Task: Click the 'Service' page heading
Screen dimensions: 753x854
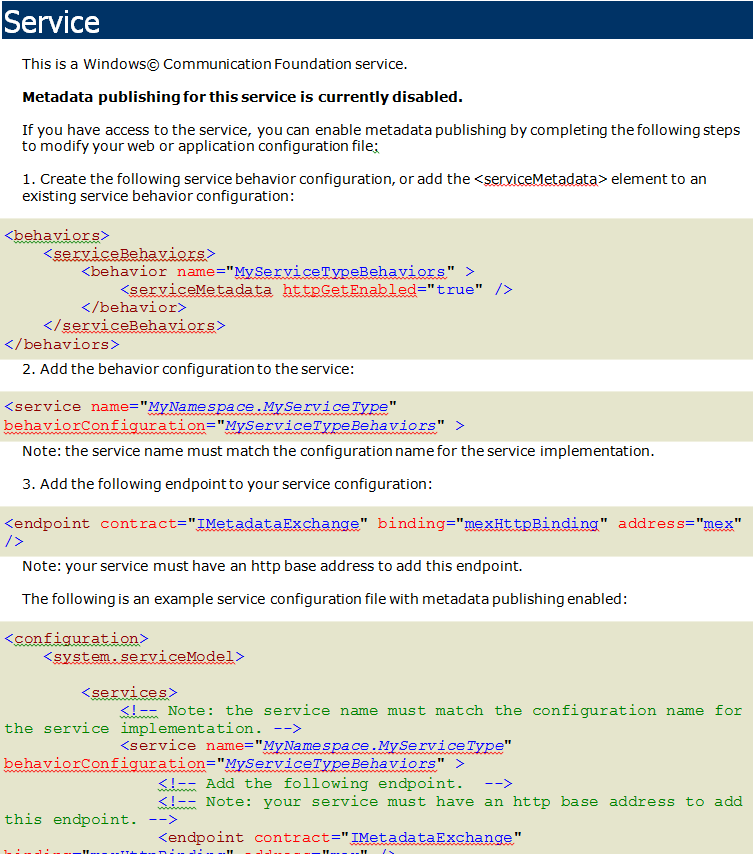Action: (52, 22)
